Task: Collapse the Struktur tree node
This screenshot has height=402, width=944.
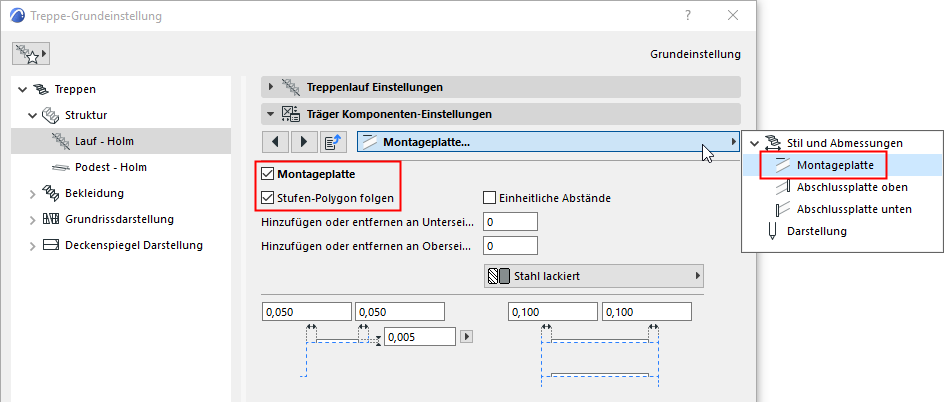Action: (x=33, y=116)
